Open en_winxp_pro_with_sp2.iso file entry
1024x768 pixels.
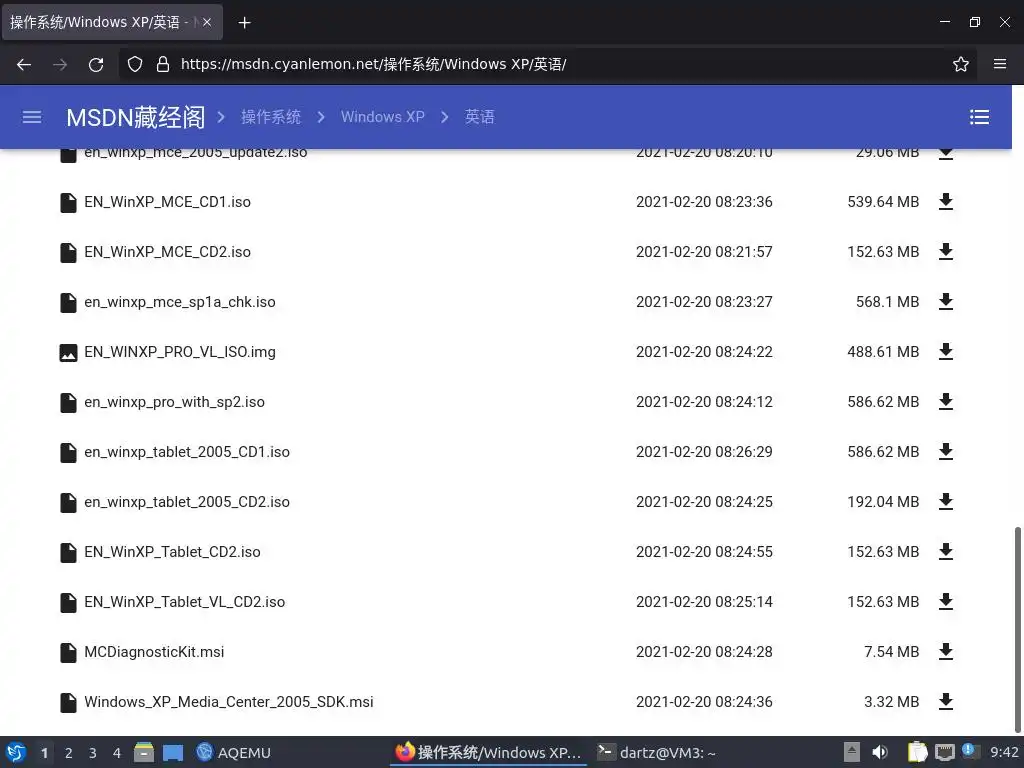tap(174, 402)
